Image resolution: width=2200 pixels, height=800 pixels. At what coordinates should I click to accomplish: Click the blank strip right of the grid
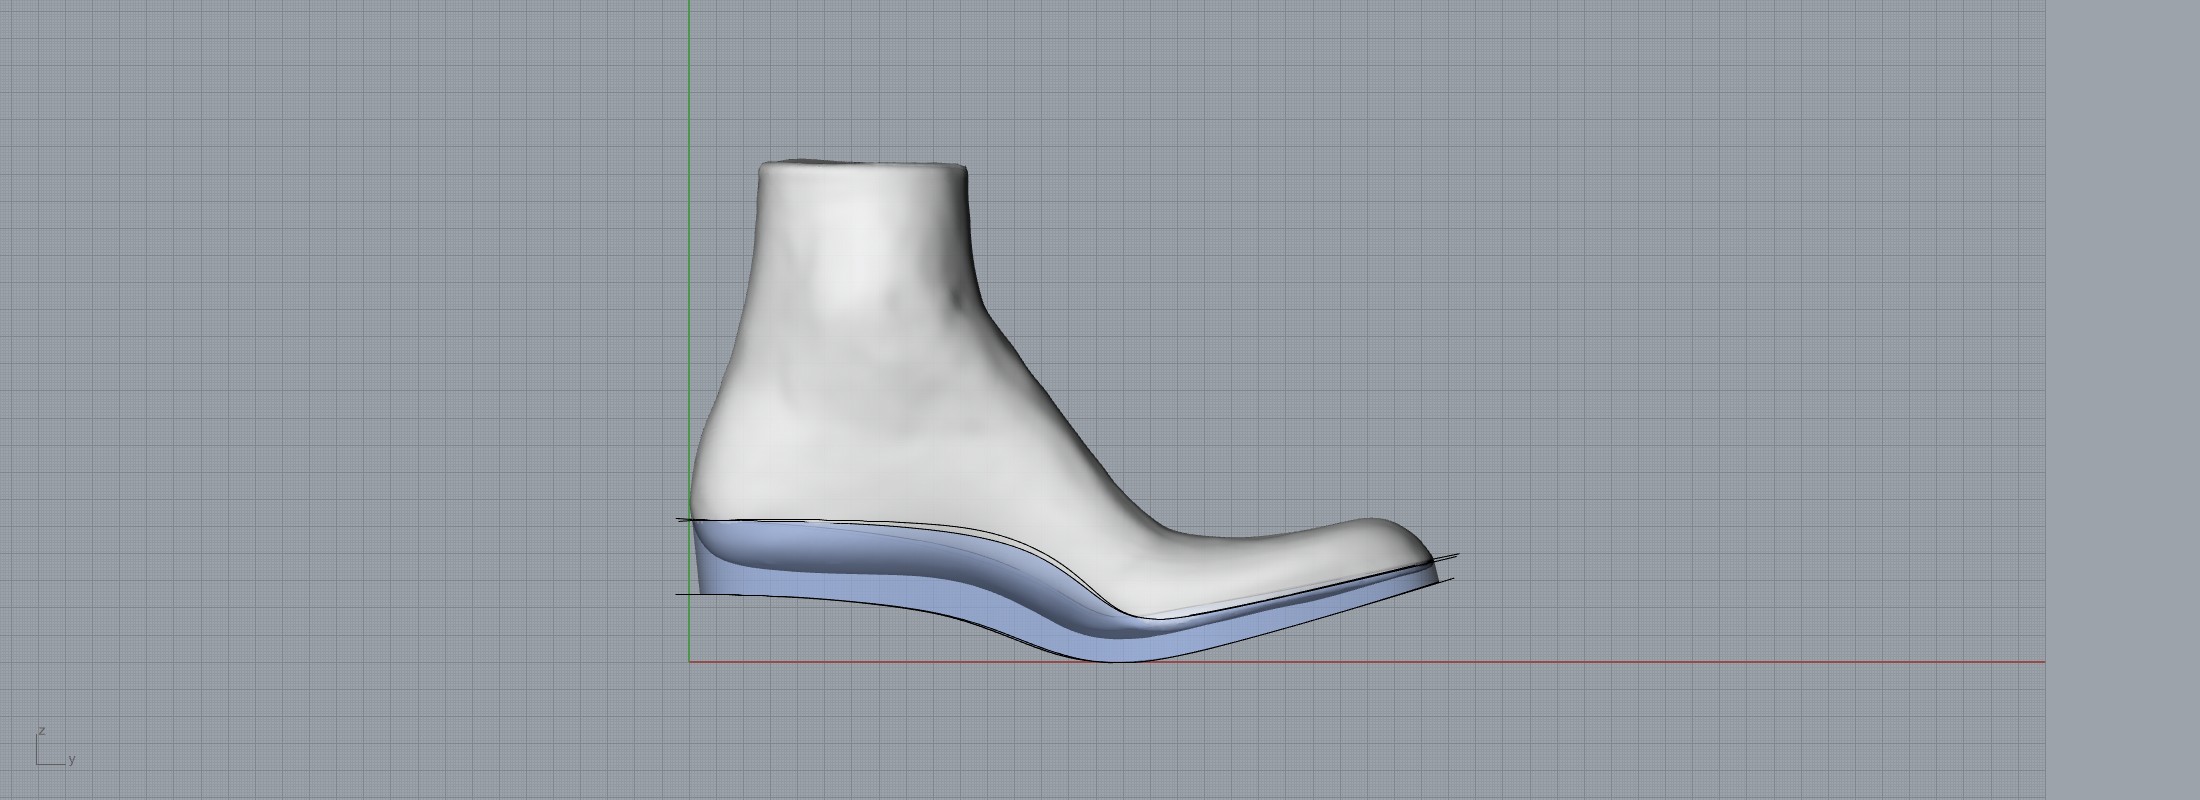(2120, 400)
